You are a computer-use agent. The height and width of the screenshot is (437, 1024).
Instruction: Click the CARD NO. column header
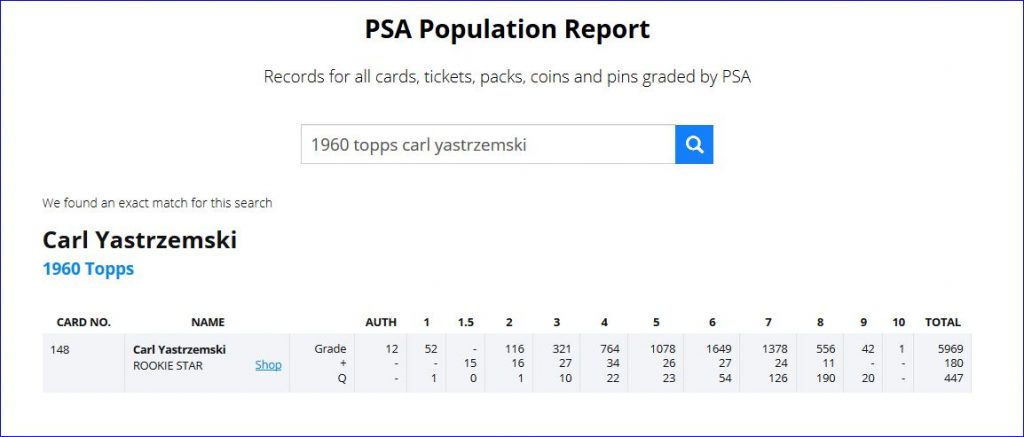tap(82, 322)
